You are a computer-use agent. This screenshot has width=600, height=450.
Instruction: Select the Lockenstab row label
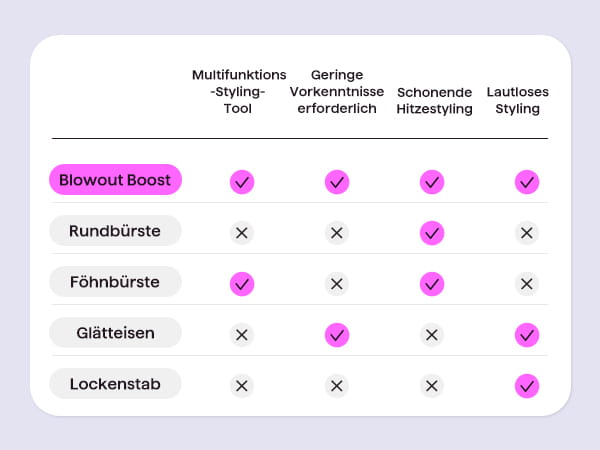click(115, 383)
